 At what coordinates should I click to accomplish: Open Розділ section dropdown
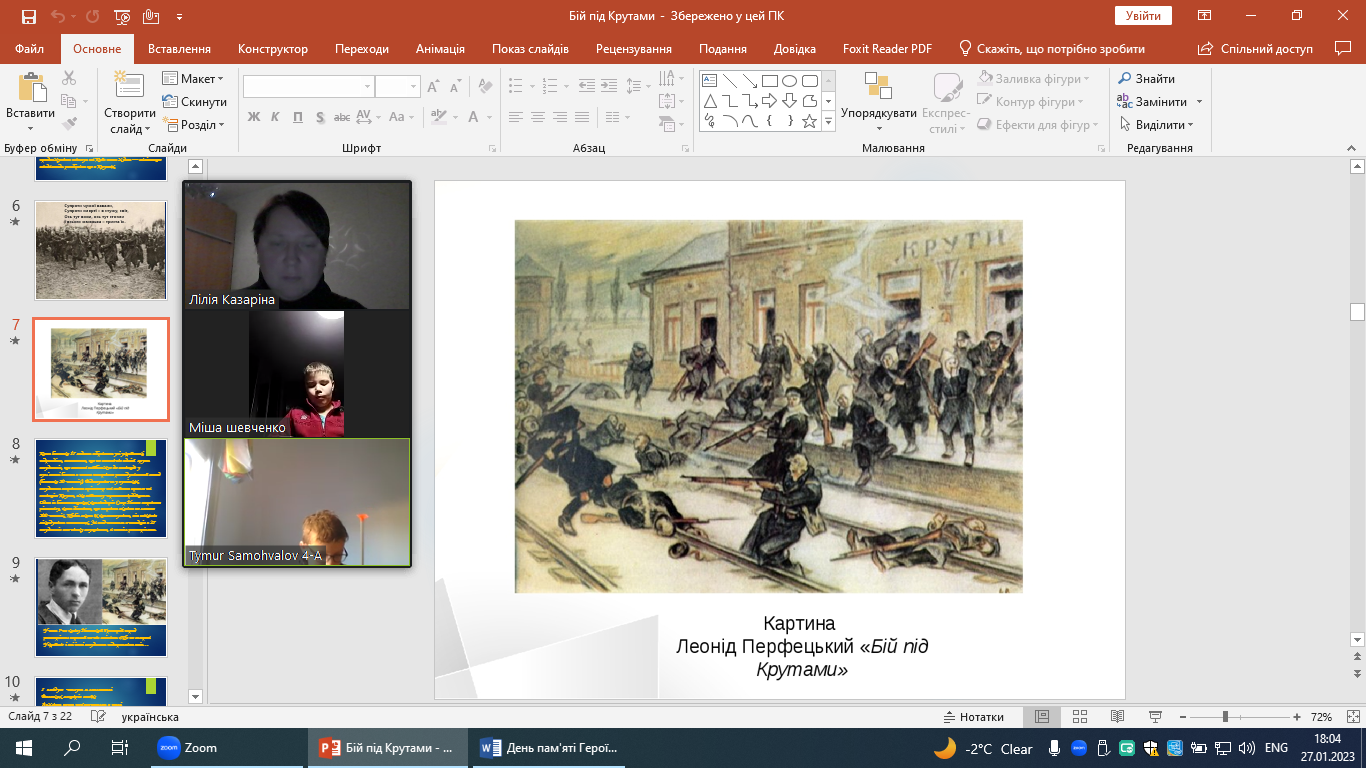193,125
